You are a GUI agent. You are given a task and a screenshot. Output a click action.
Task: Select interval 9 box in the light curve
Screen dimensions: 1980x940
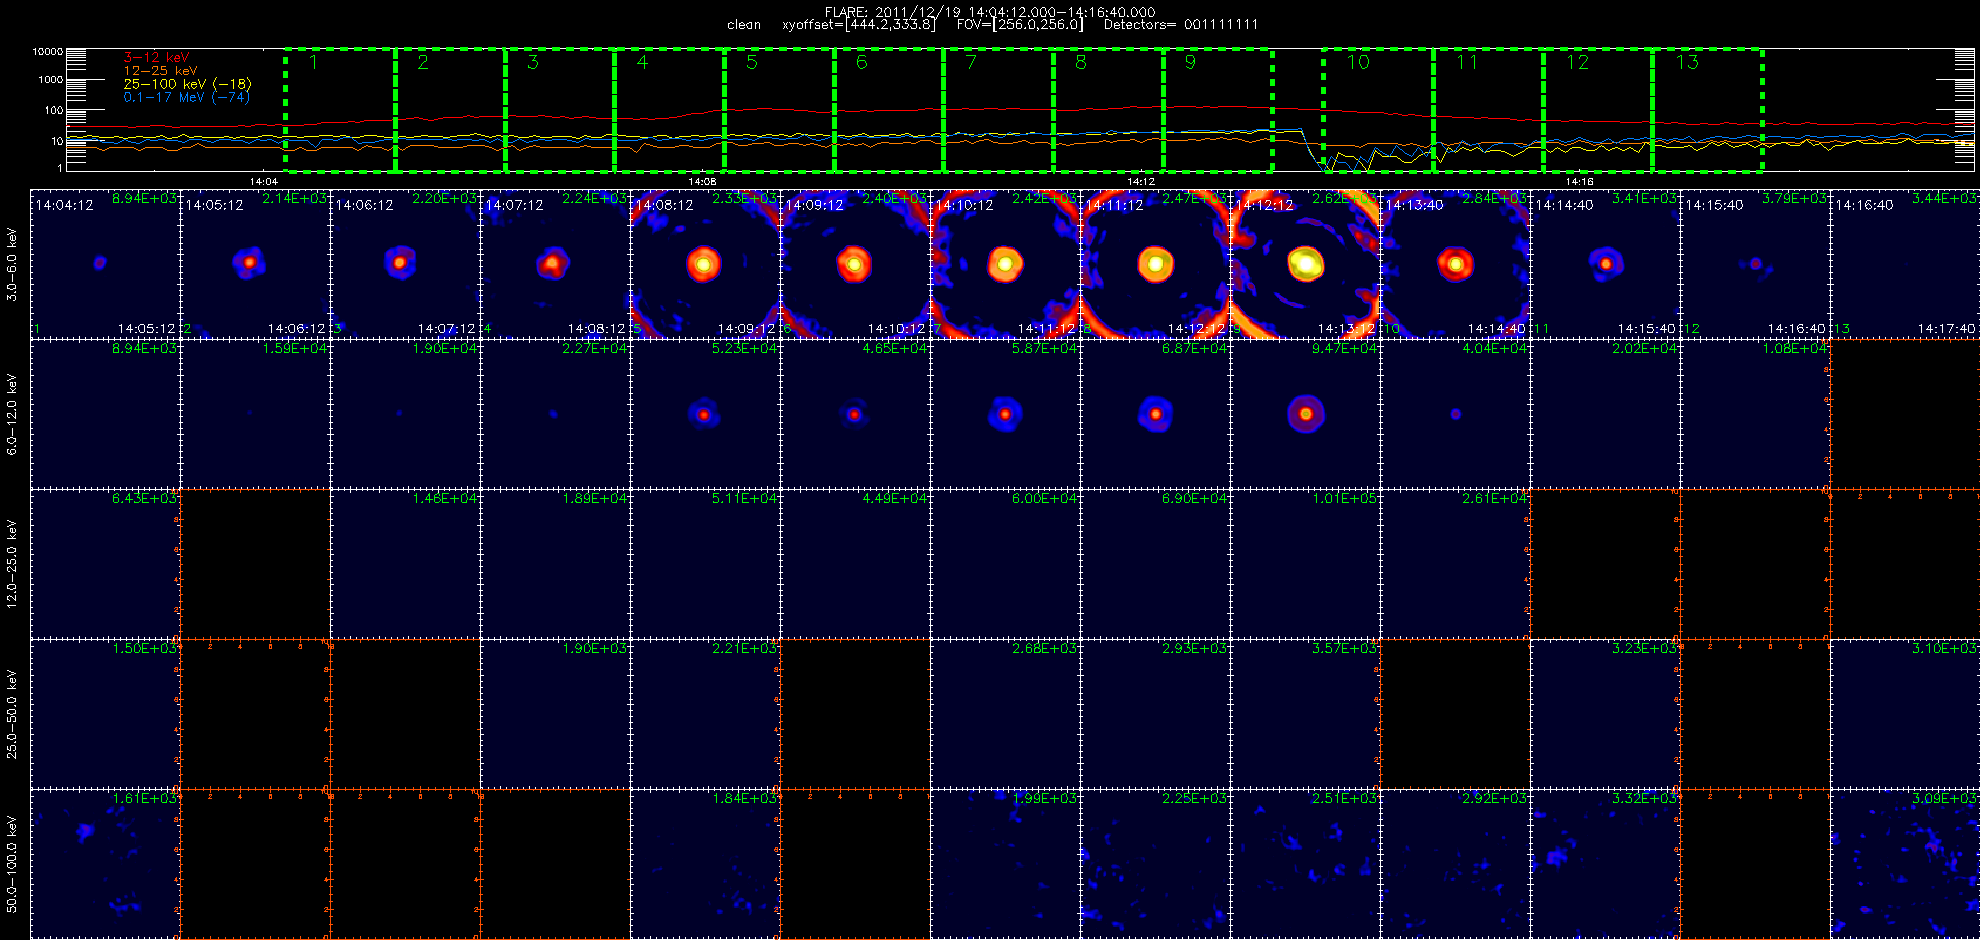coord(1217,110)
